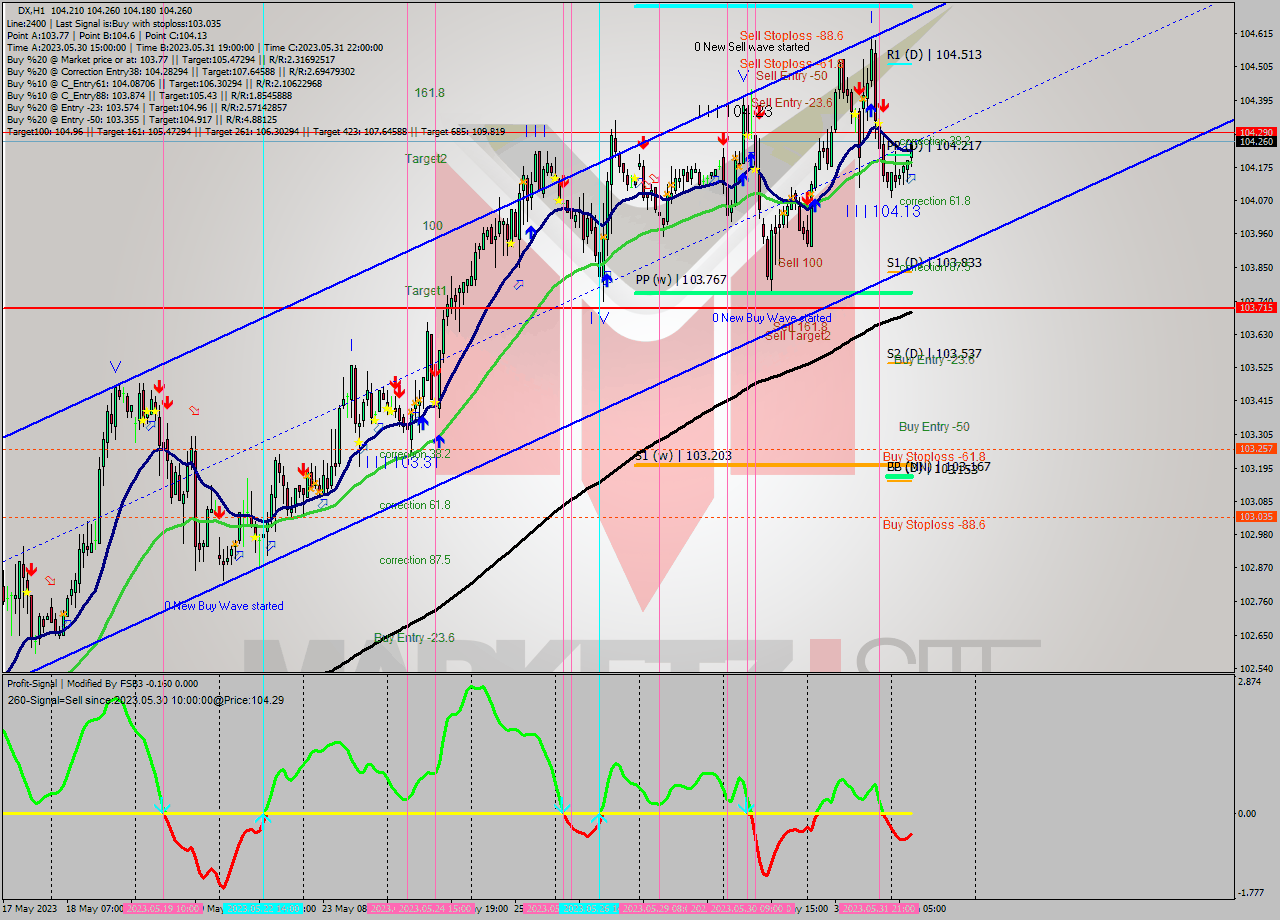Image resolution: width=1280 pixels, height=920 pixels.
Task: Click the 102.540 price axis value
Action: (1256, 668)
